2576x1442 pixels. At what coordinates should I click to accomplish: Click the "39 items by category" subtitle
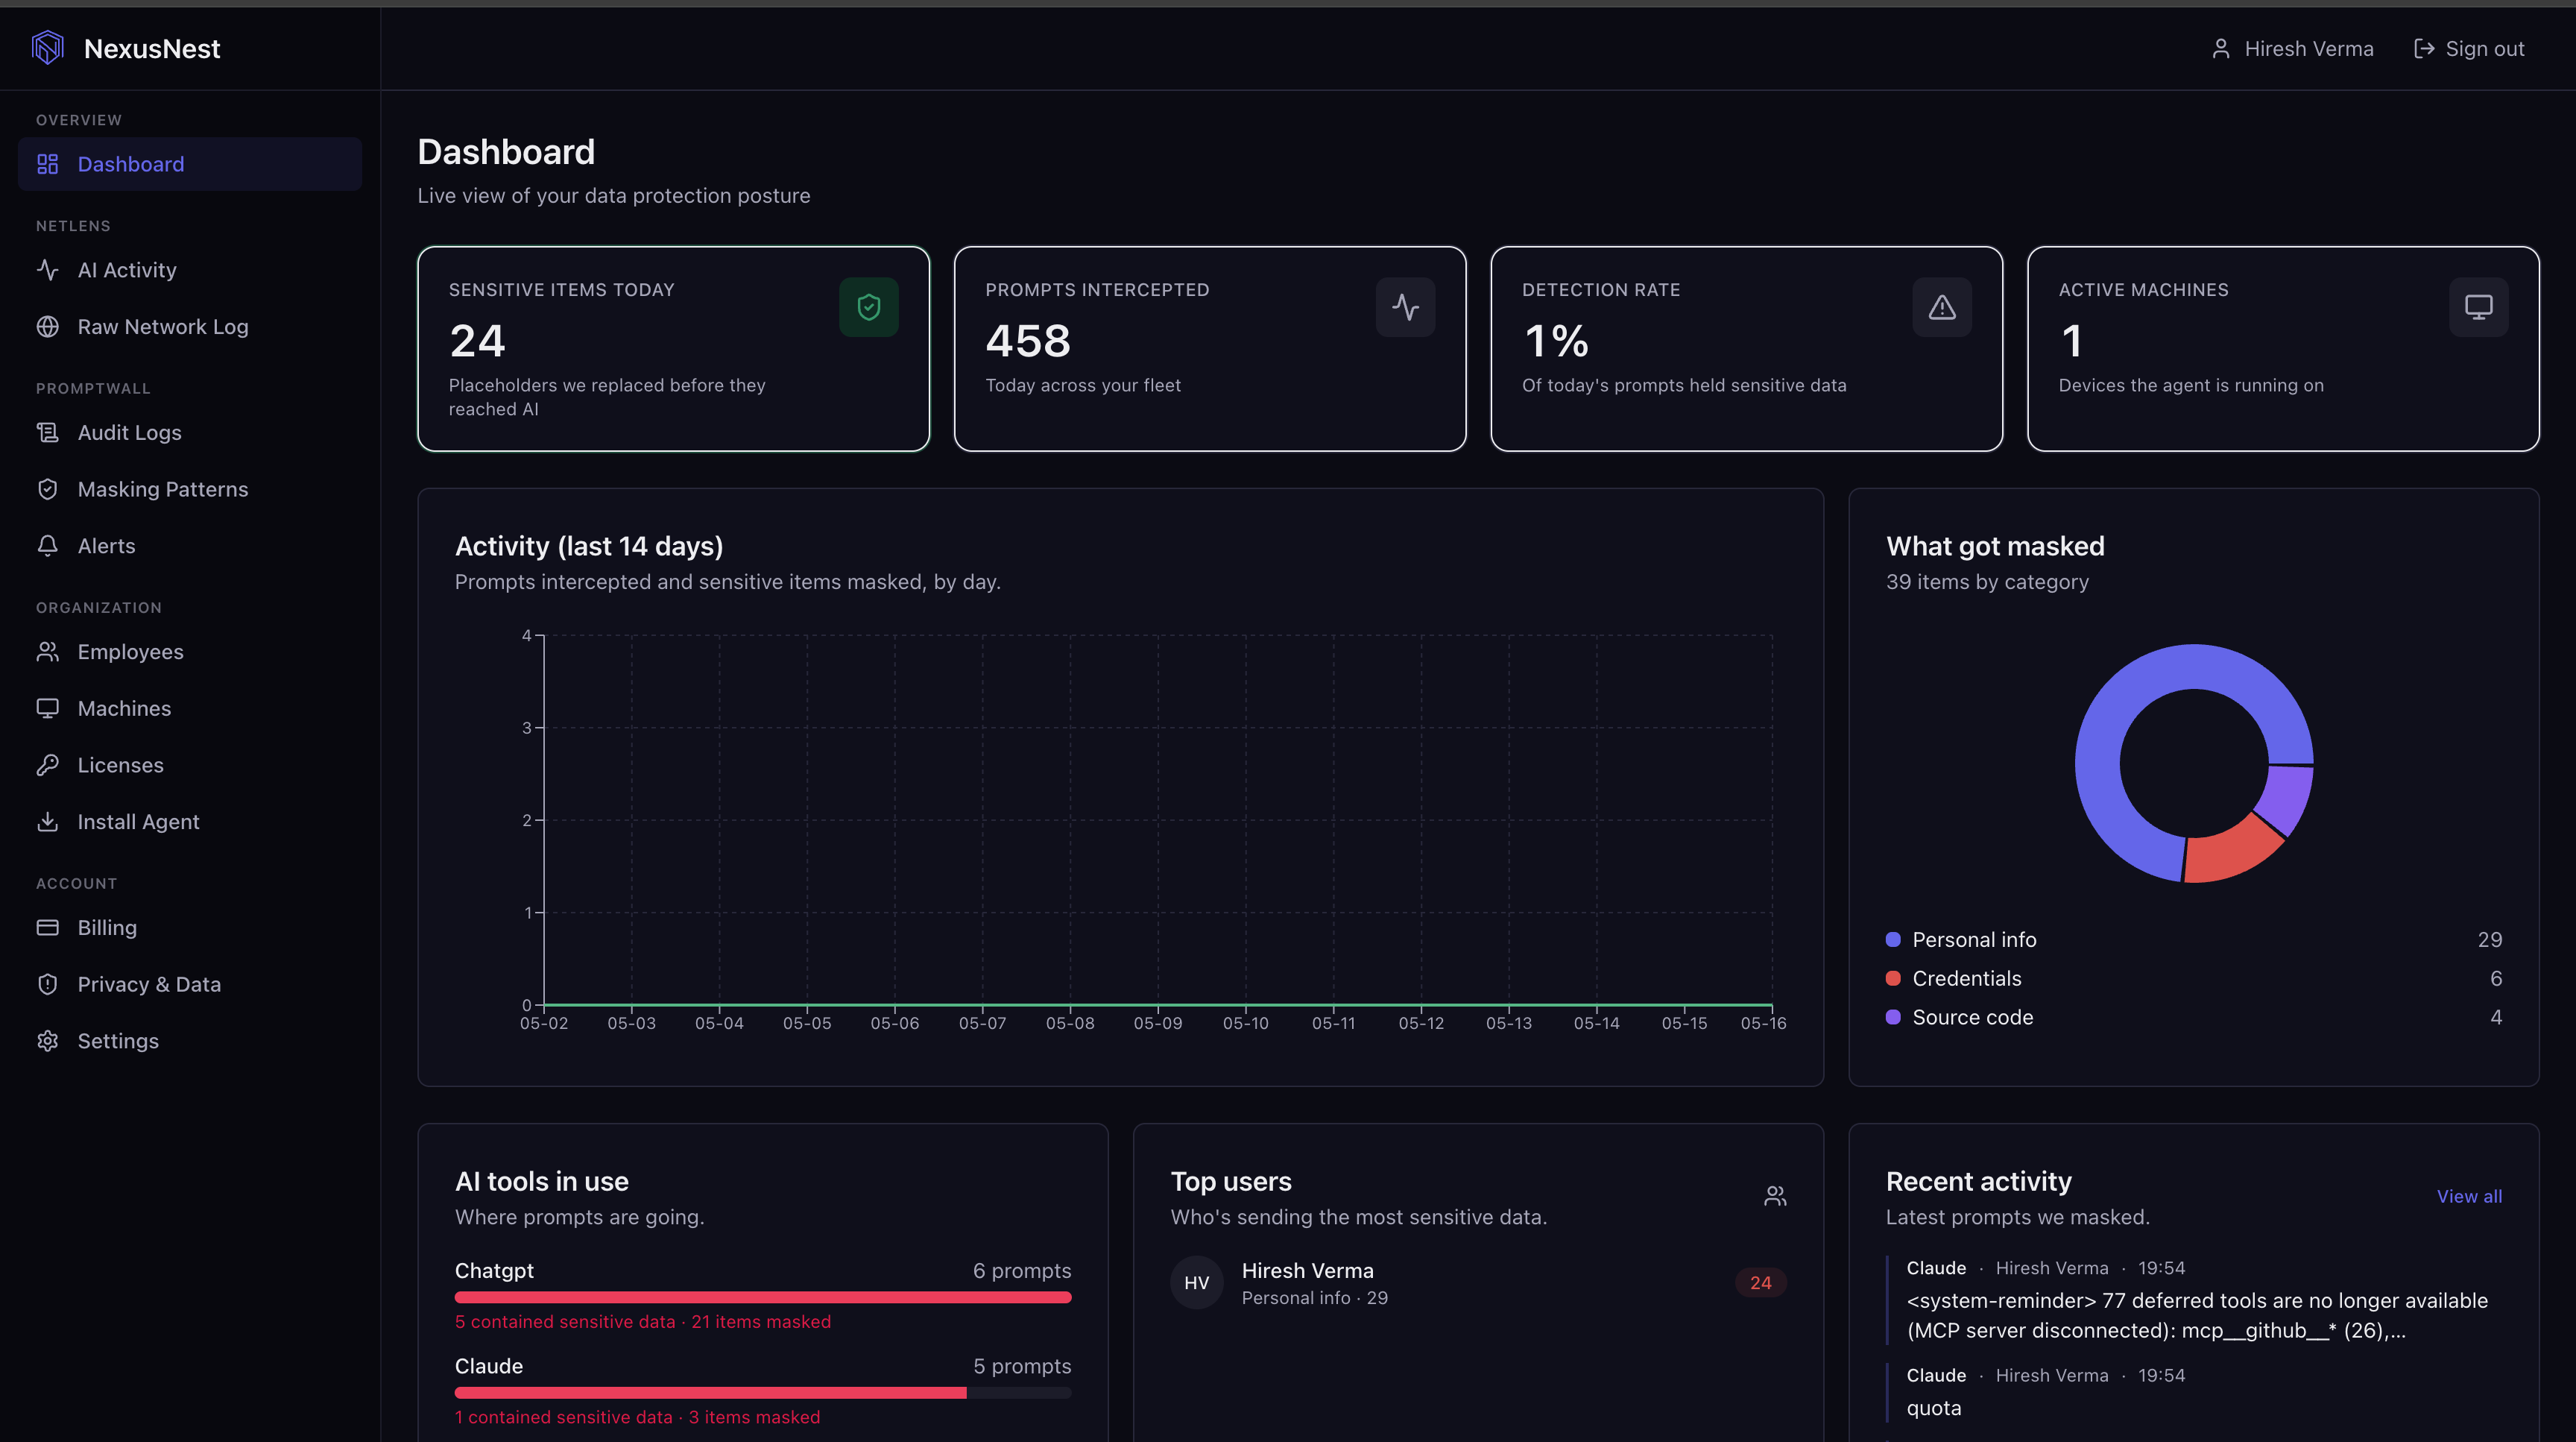coord(1987,582)
